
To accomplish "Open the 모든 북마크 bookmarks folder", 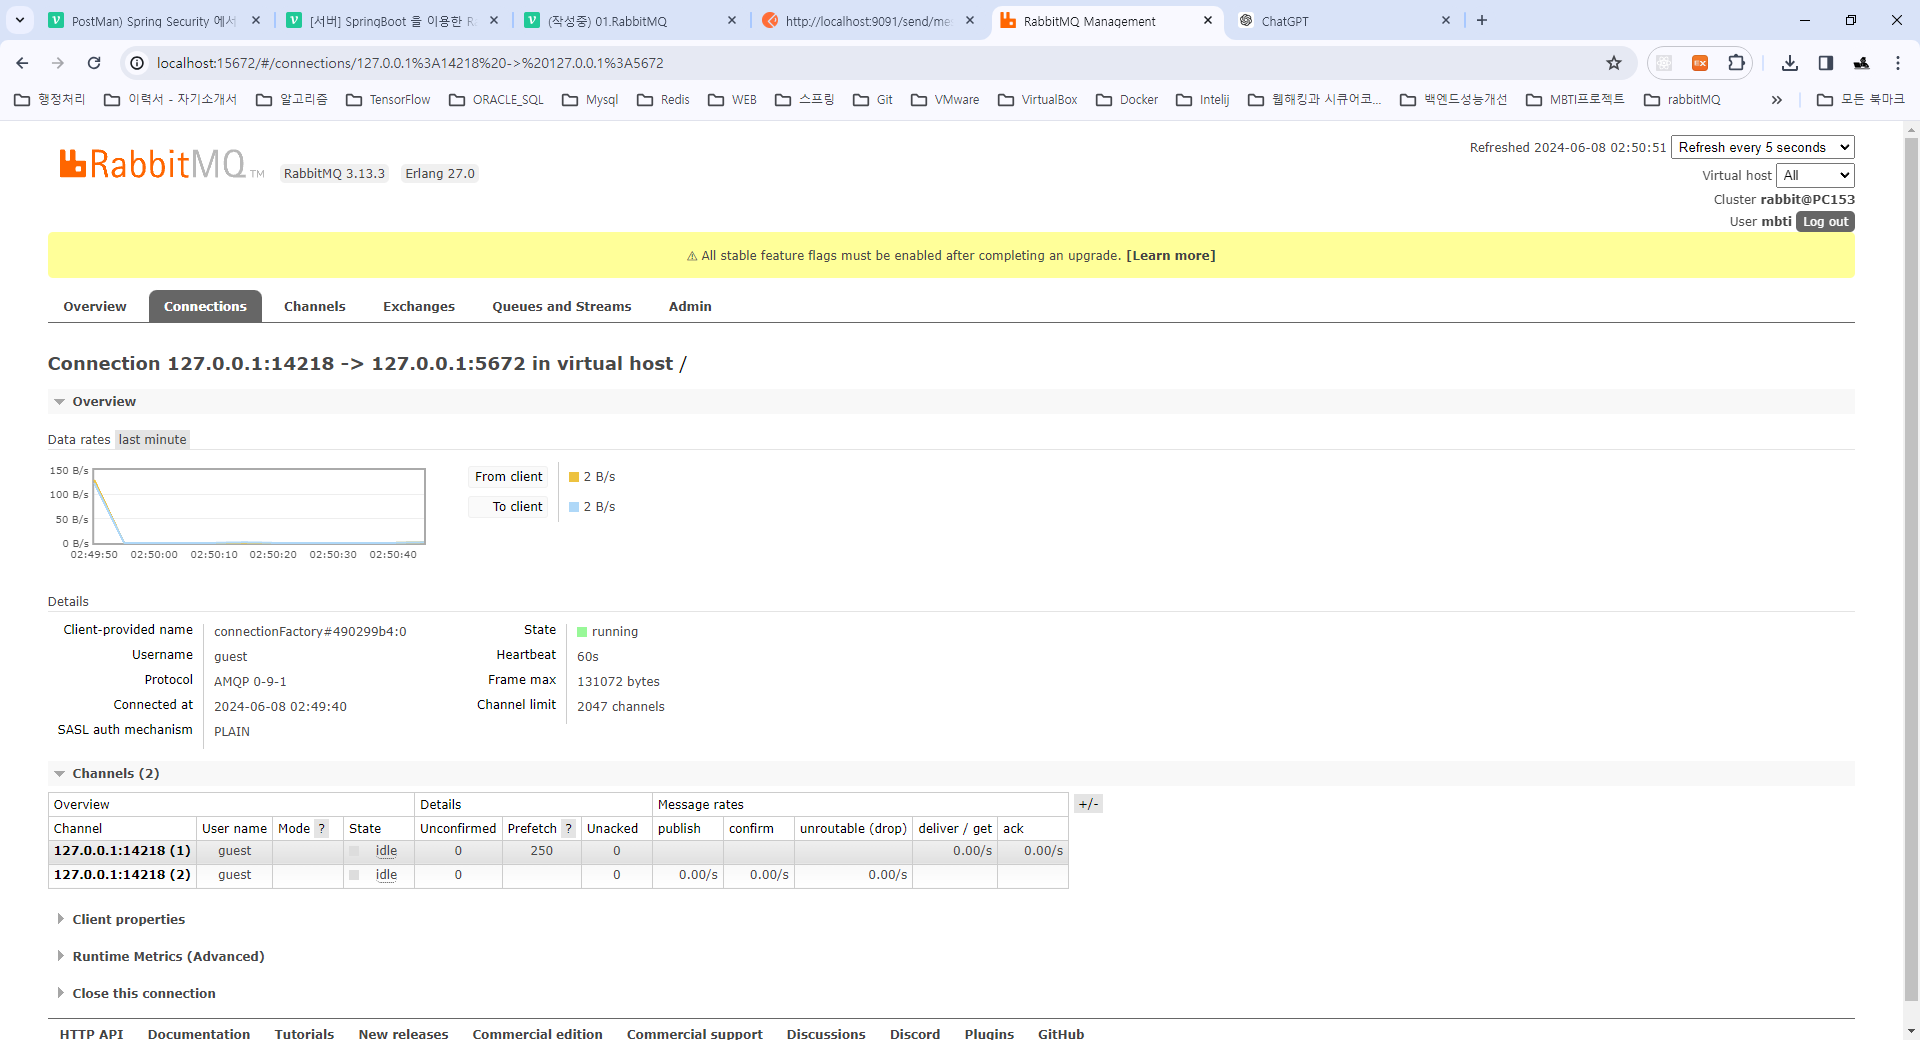I will (1861, 100).
